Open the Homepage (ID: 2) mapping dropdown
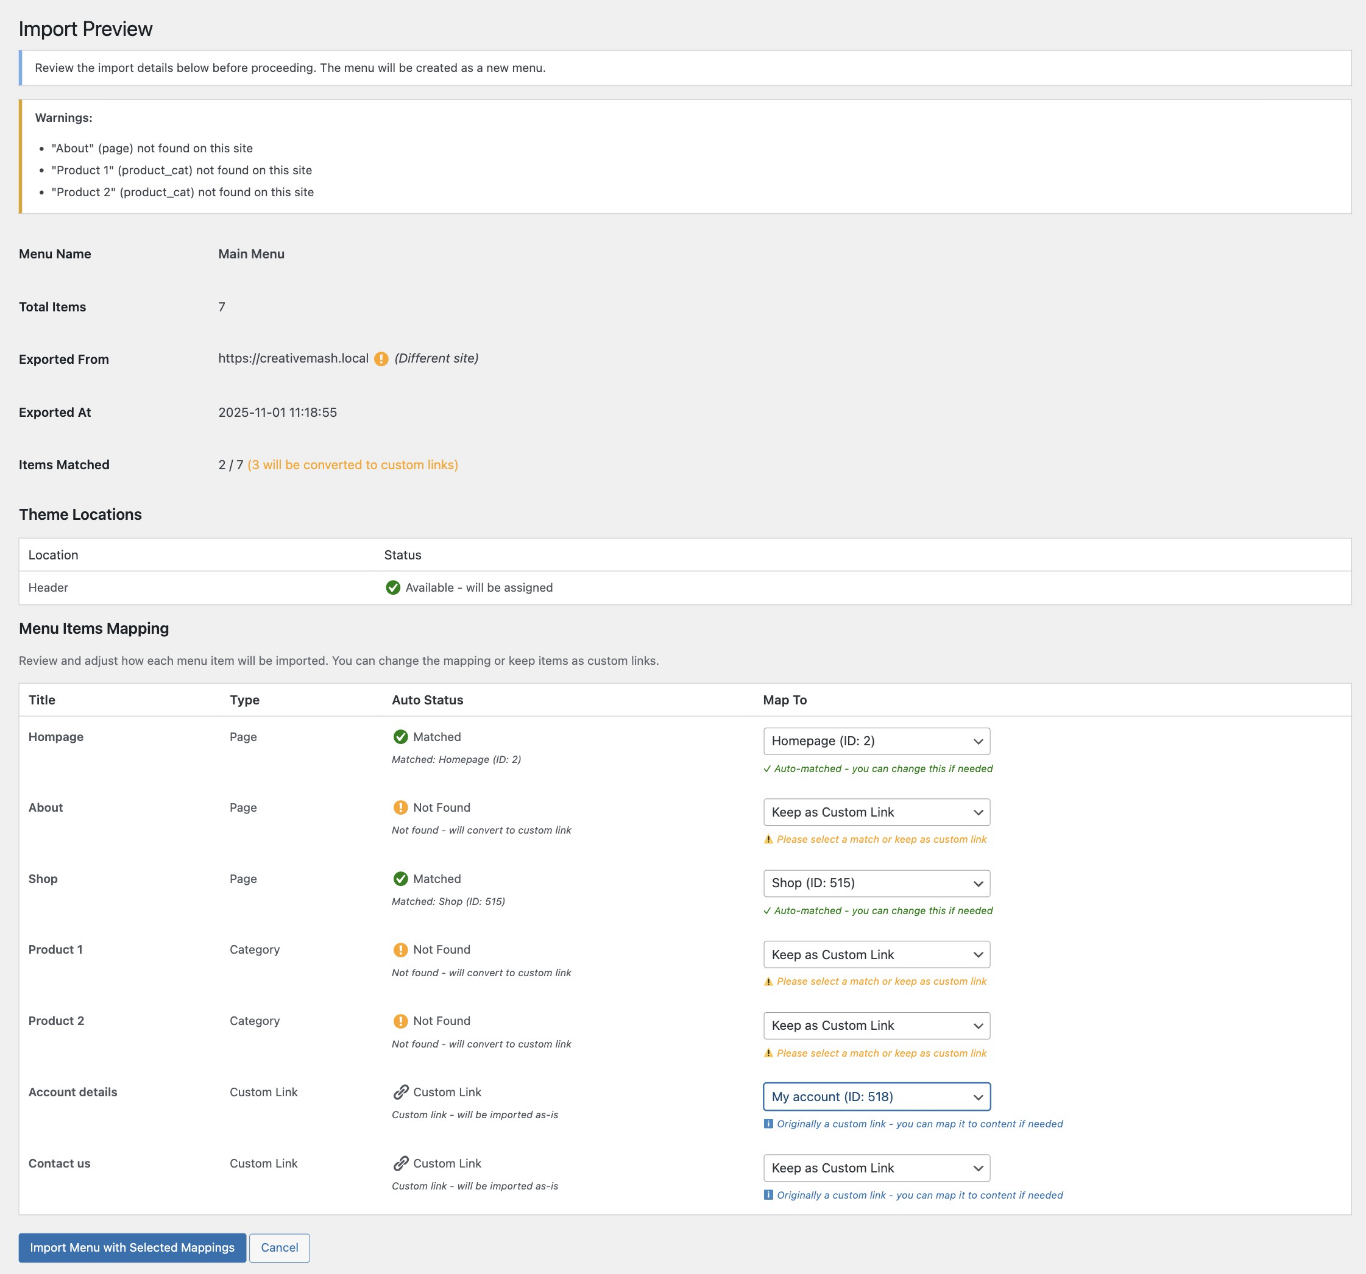Image resolution: width=1366 pixels, height=1274 pixels. (x=876, y=741)
